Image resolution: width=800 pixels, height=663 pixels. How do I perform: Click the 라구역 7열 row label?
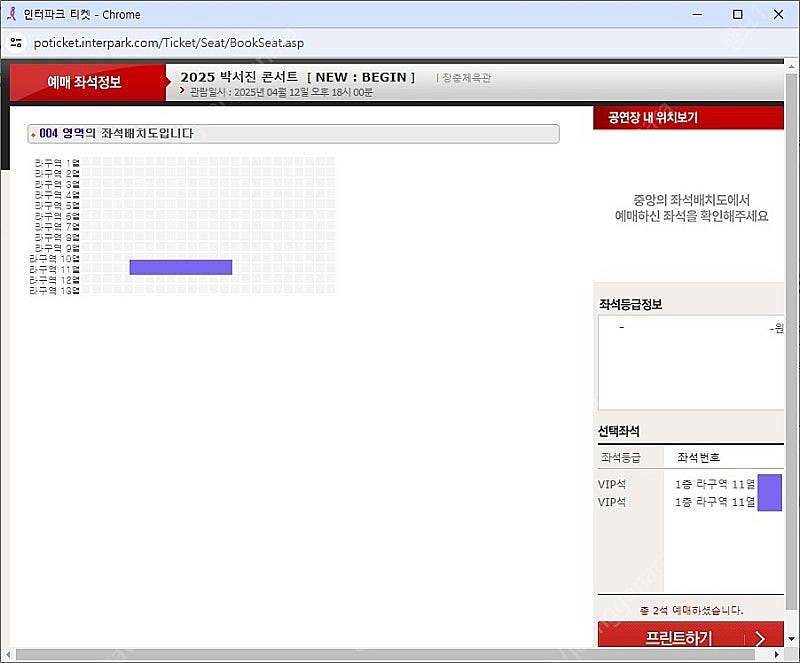pos(57,227)
